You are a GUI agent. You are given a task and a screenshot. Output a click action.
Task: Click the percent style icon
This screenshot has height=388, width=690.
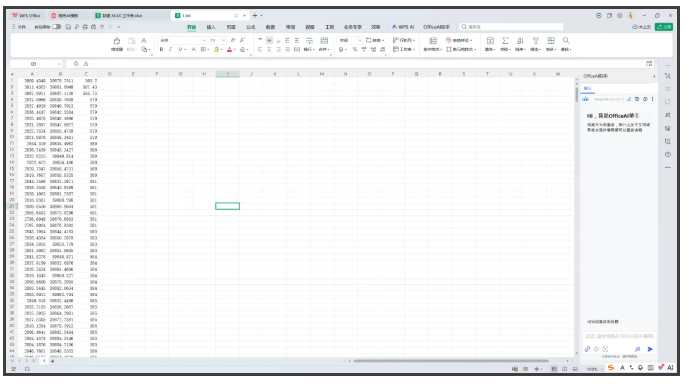pos(355,50)
